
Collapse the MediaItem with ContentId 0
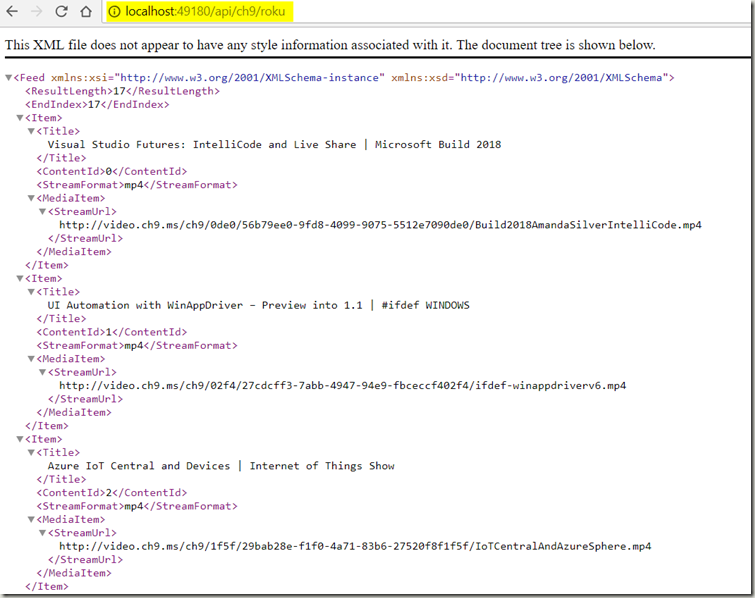point(31,198)
